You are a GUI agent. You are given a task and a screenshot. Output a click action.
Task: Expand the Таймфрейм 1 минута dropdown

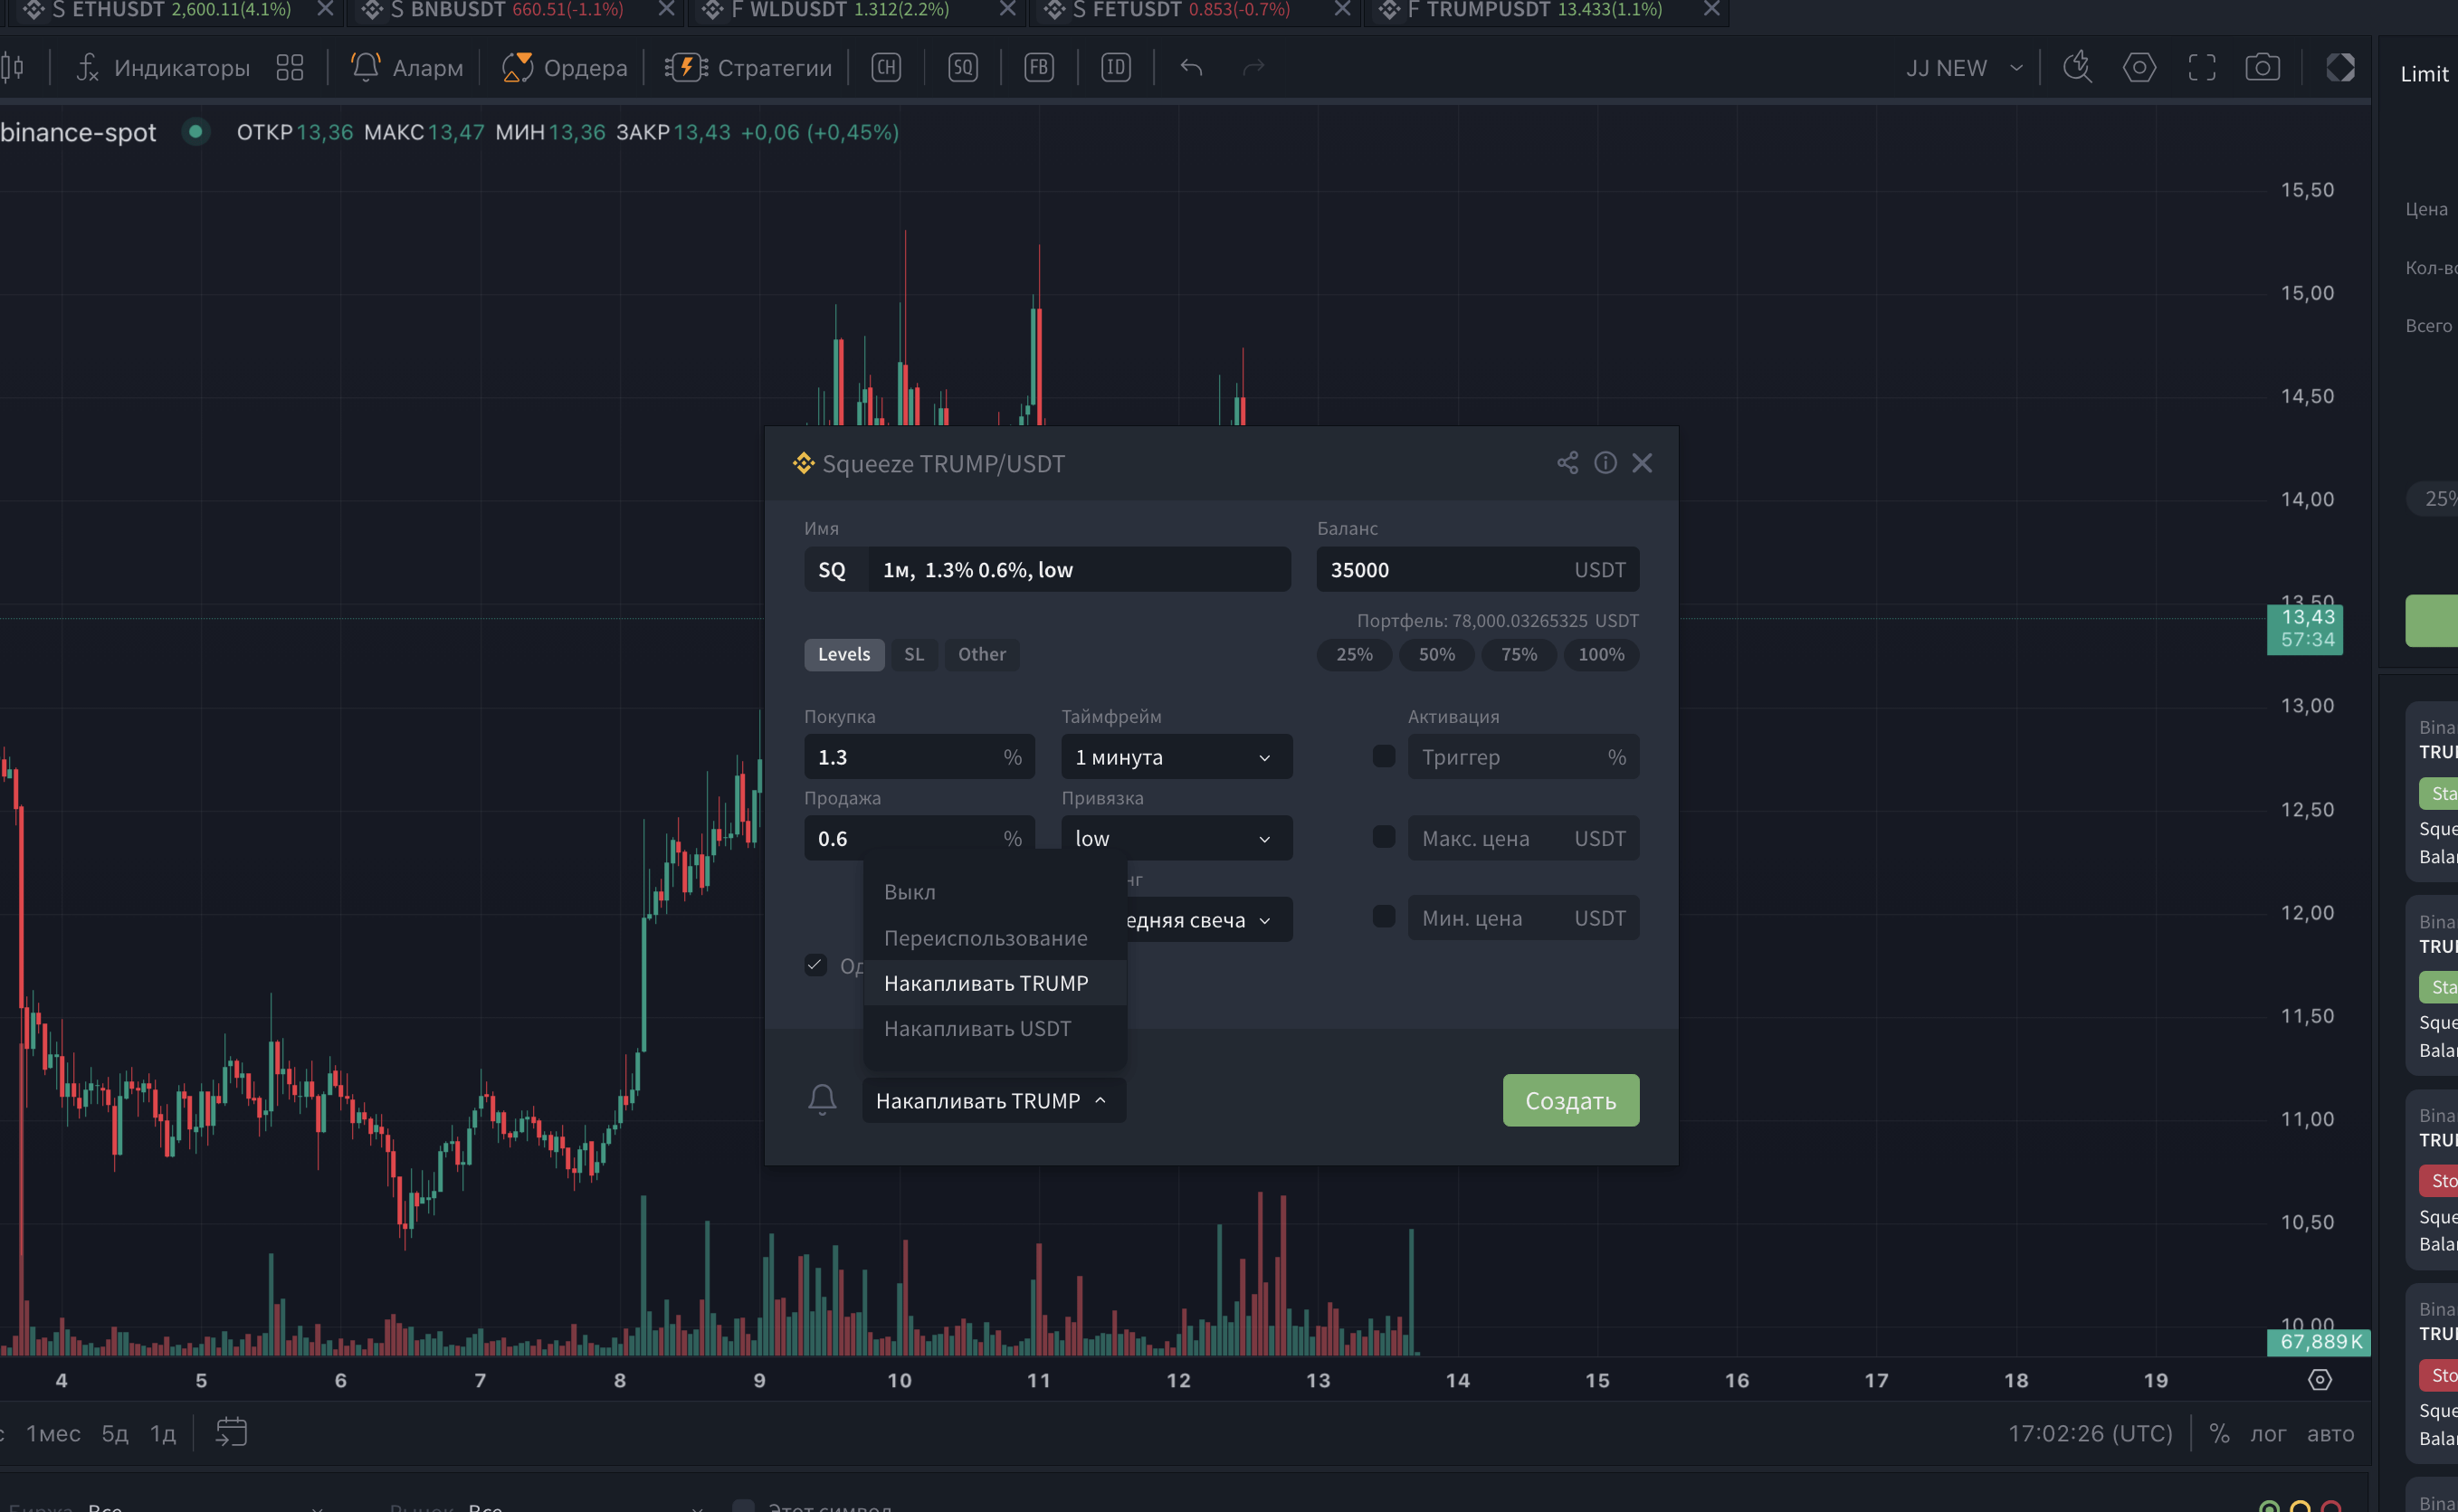click(1177, 757)
